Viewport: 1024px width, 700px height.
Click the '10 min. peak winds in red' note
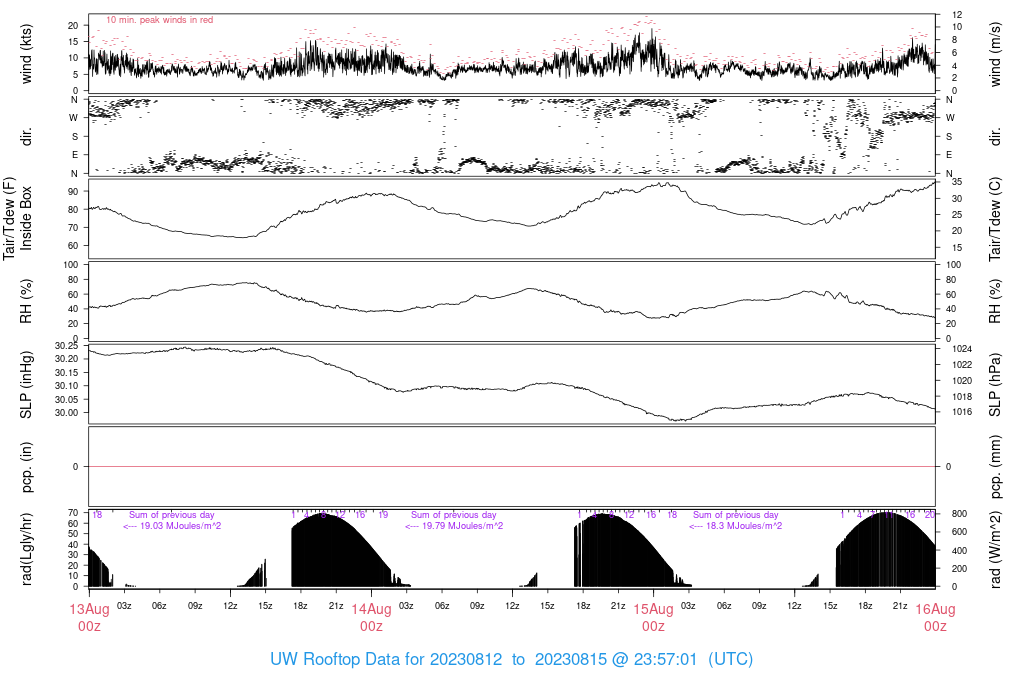pyautogui.click(x=159, y=20)
